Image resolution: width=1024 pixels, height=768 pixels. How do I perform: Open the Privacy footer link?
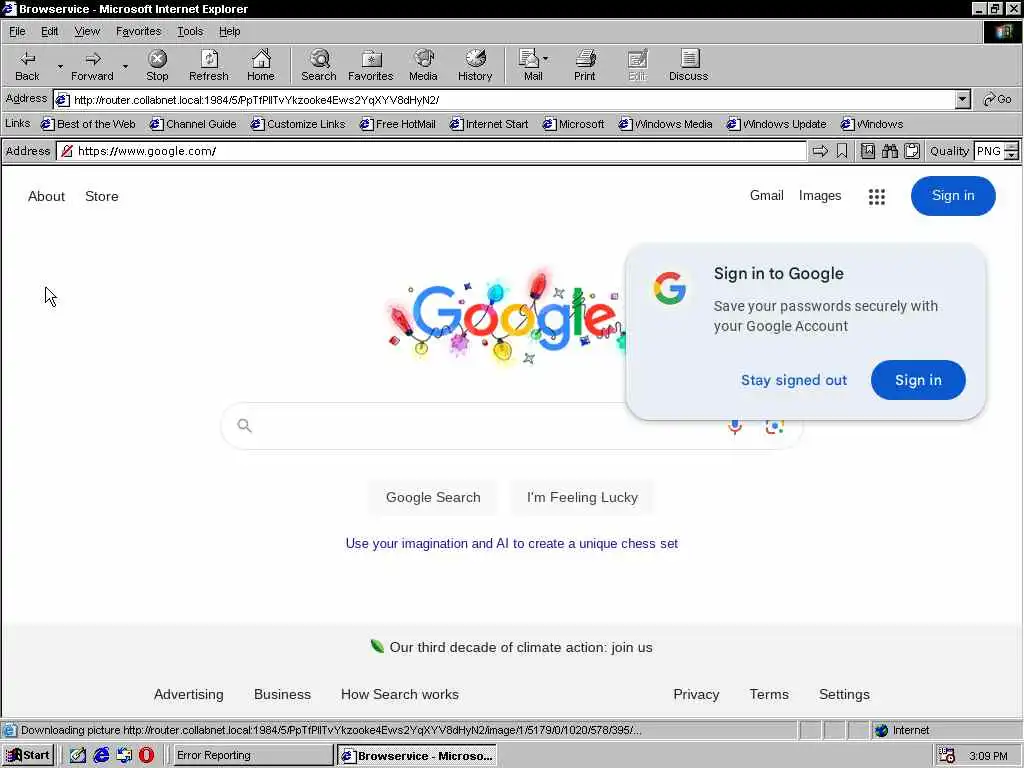pos(696,695)
